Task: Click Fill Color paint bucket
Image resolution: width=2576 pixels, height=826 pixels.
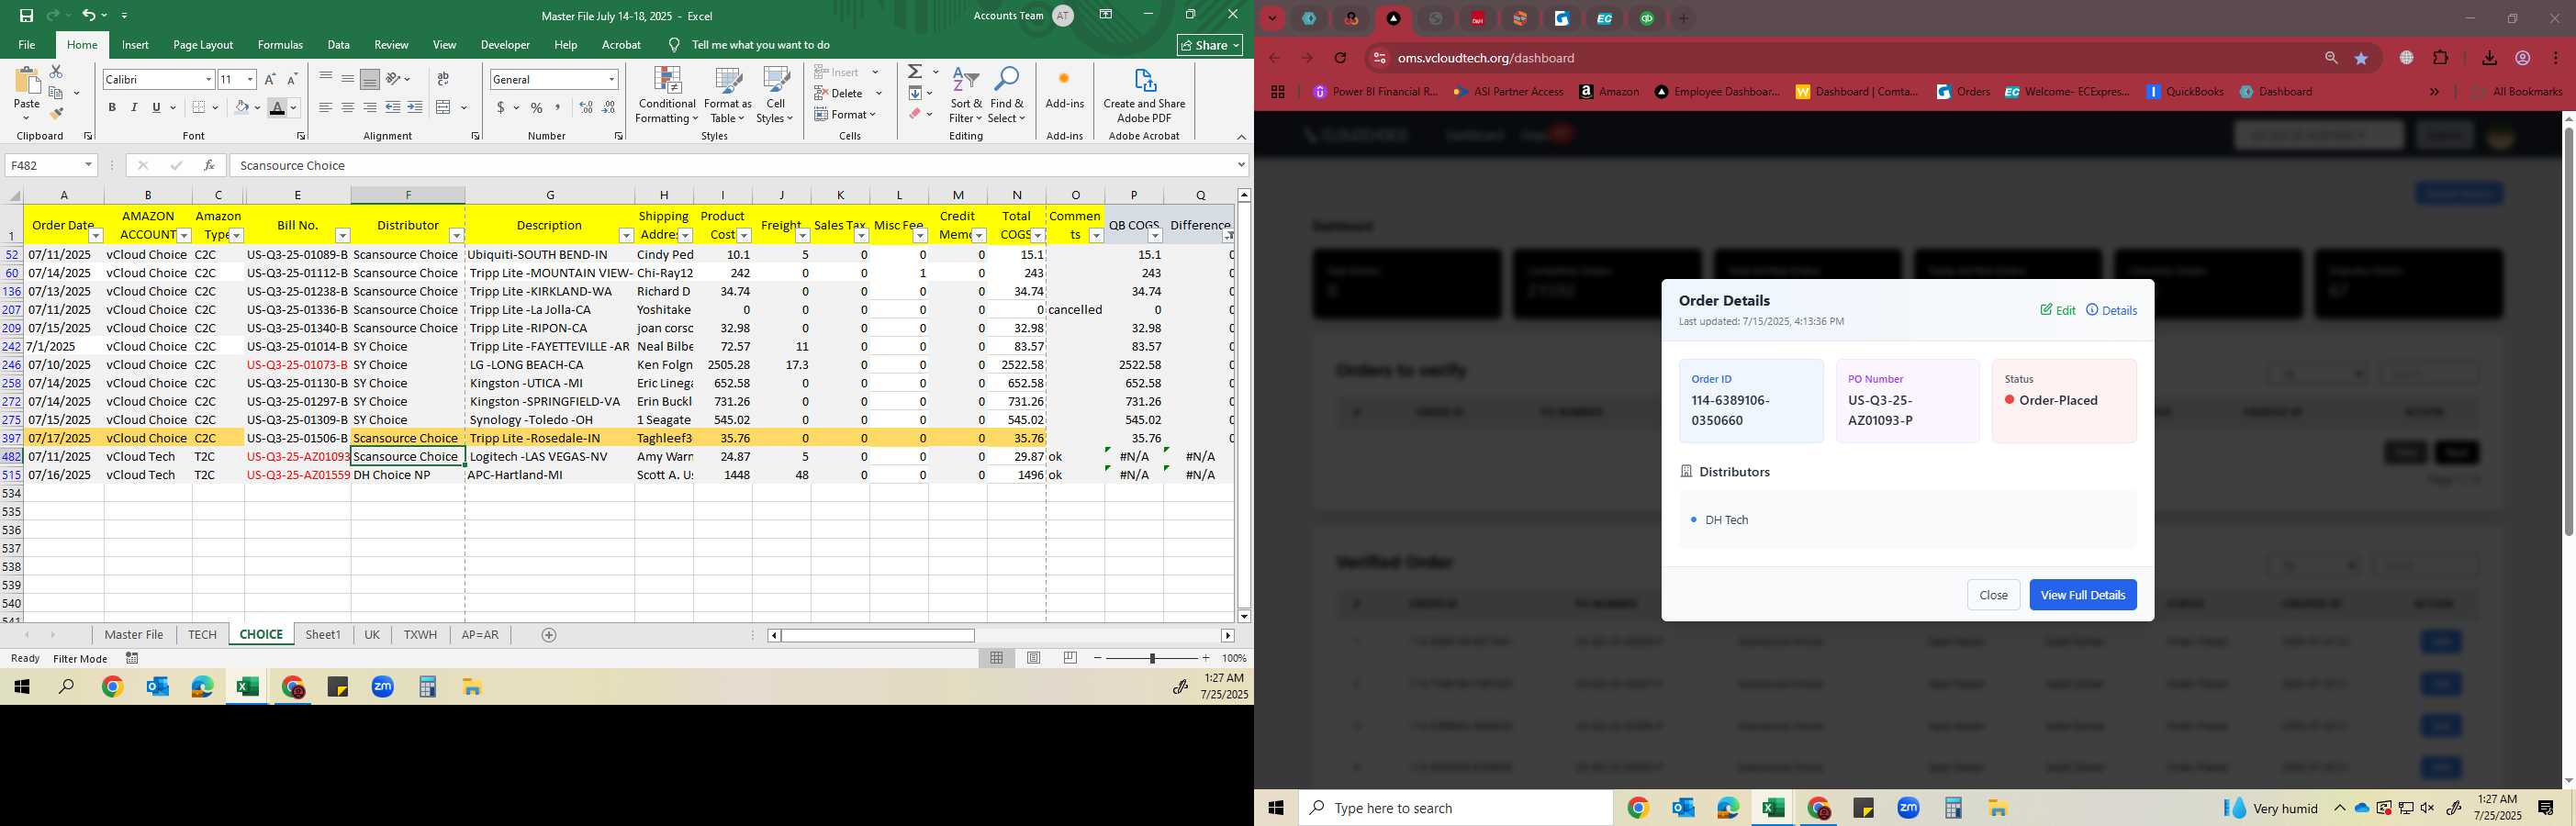Action: 241,107
